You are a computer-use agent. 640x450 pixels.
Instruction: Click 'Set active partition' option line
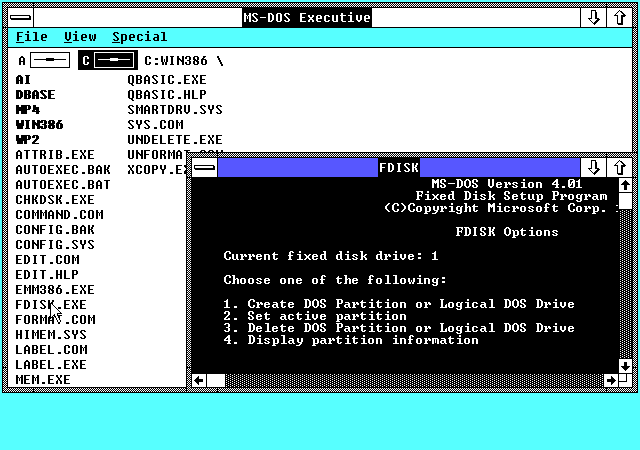click(x=315, y=316)
